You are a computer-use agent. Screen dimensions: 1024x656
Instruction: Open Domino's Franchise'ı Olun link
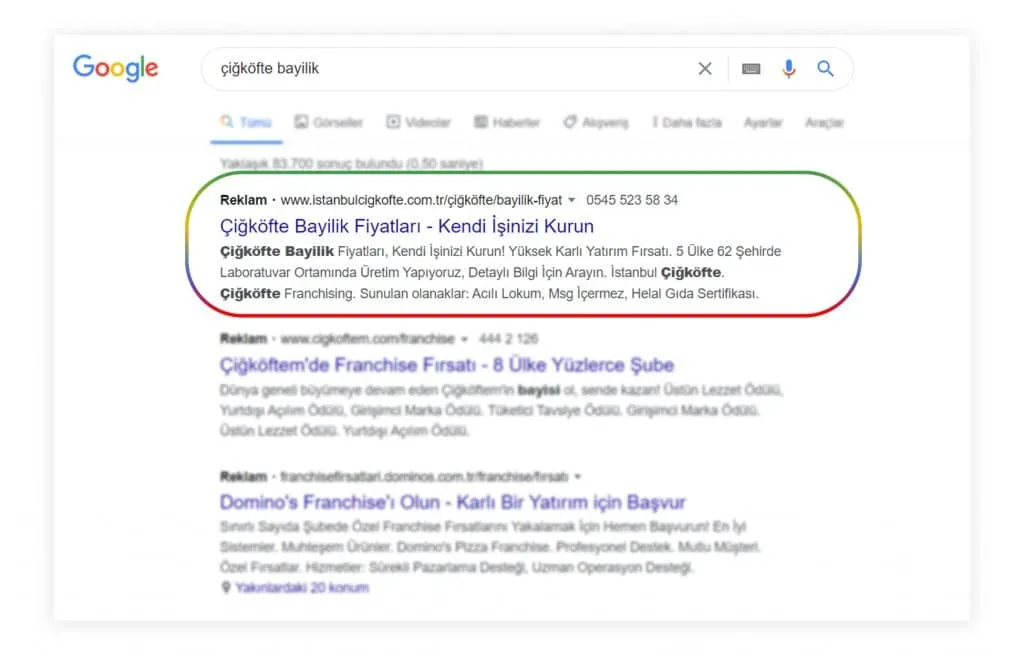click(452, 502)
